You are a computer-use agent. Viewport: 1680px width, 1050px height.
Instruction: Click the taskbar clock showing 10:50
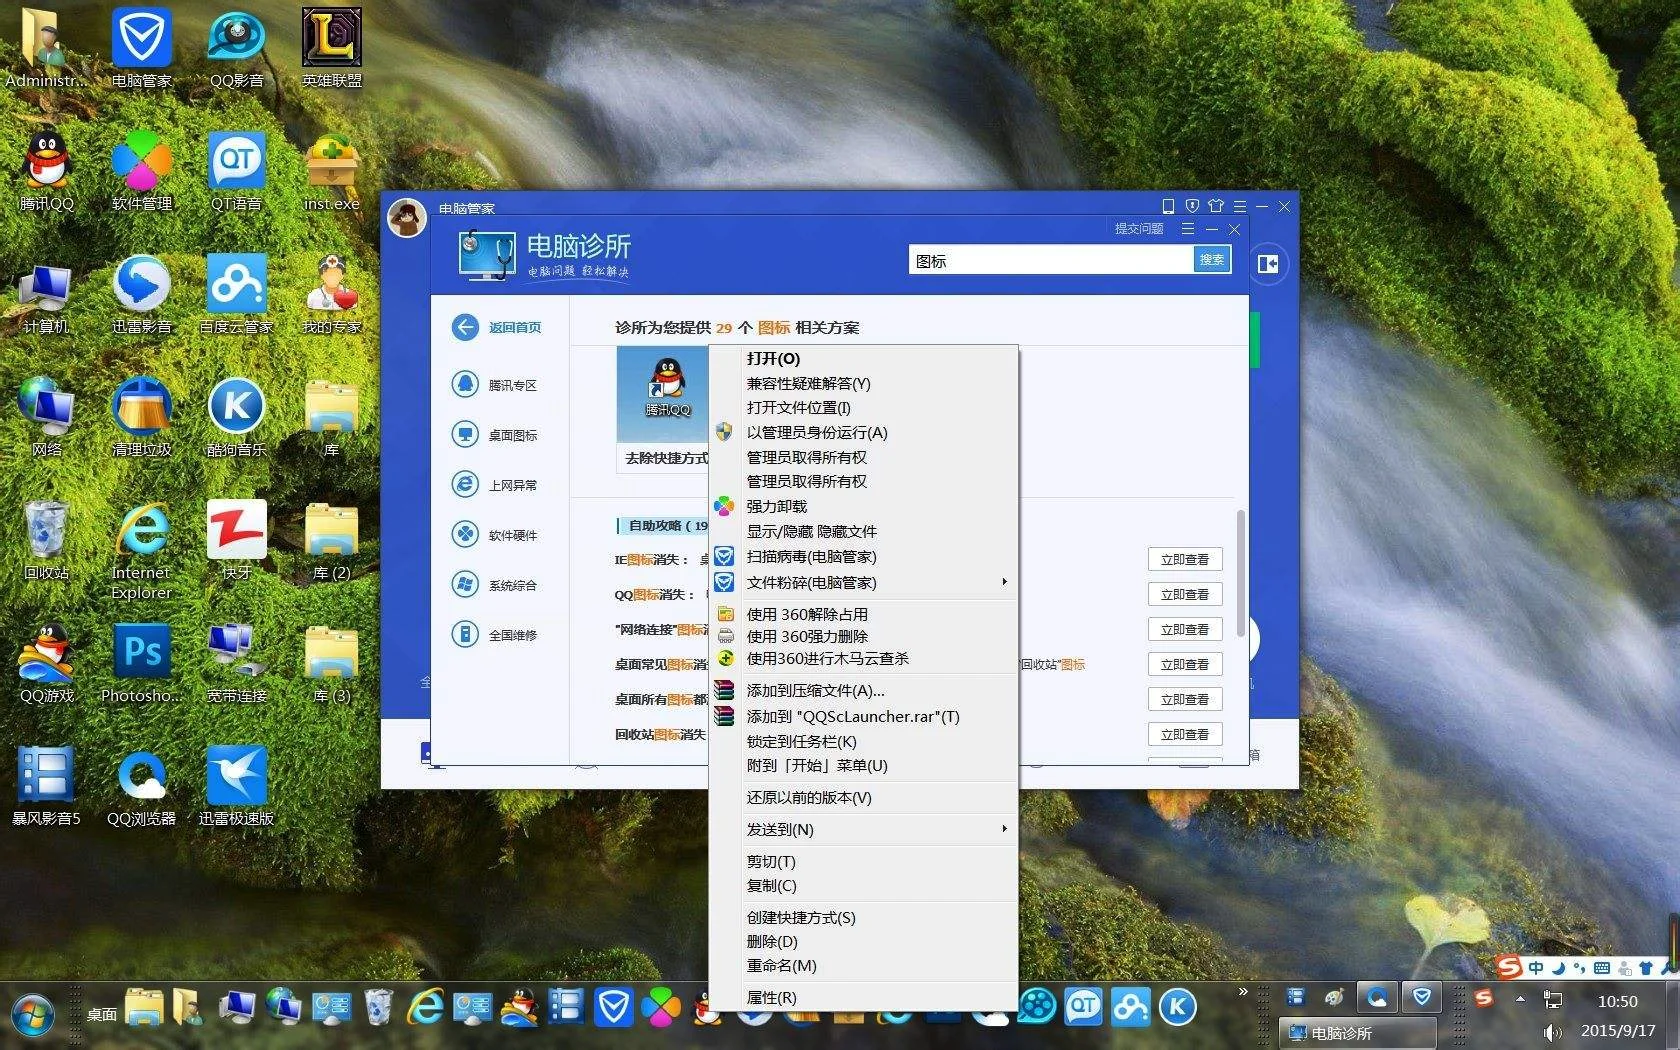tap(1617, 1001)
